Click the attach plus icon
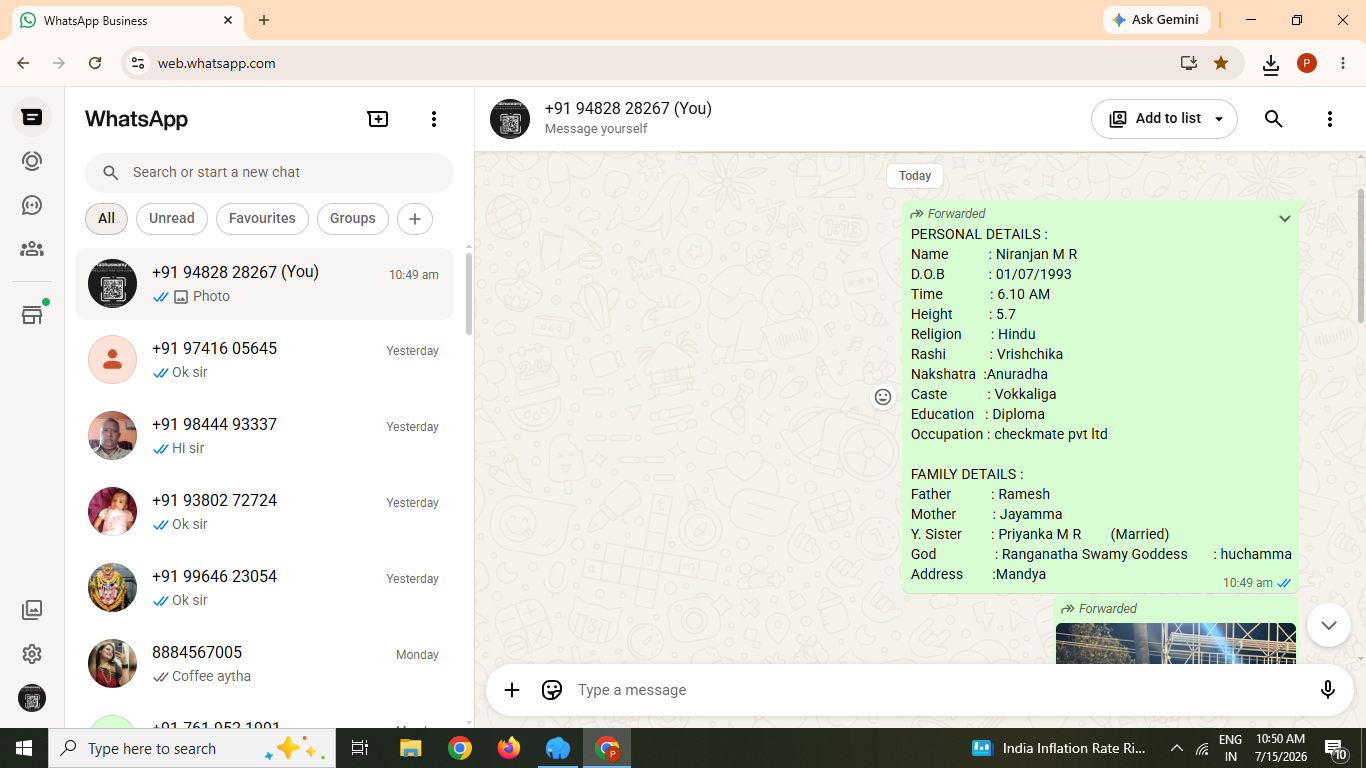Viewport: 1366px width, 768px height. 512,690
